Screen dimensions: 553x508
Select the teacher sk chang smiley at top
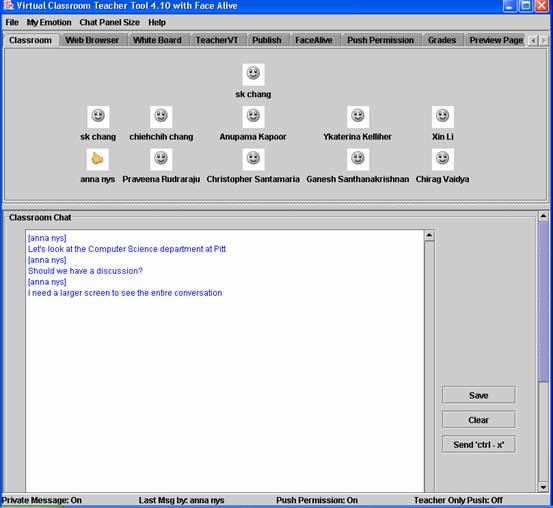[253, 74]
